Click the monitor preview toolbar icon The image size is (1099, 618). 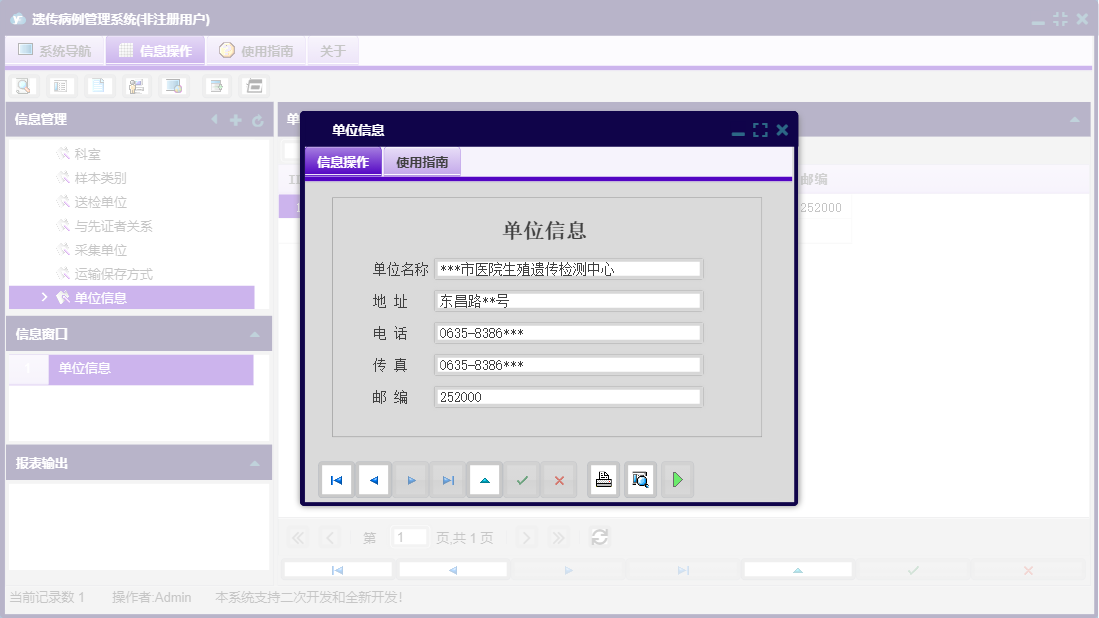tap(172, 85)
